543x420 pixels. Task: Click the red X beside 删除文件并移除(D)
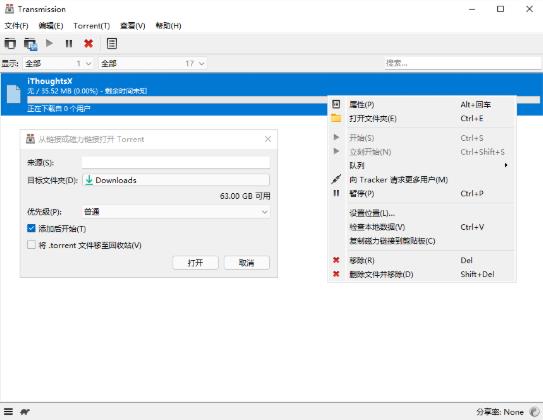point(336,274)
